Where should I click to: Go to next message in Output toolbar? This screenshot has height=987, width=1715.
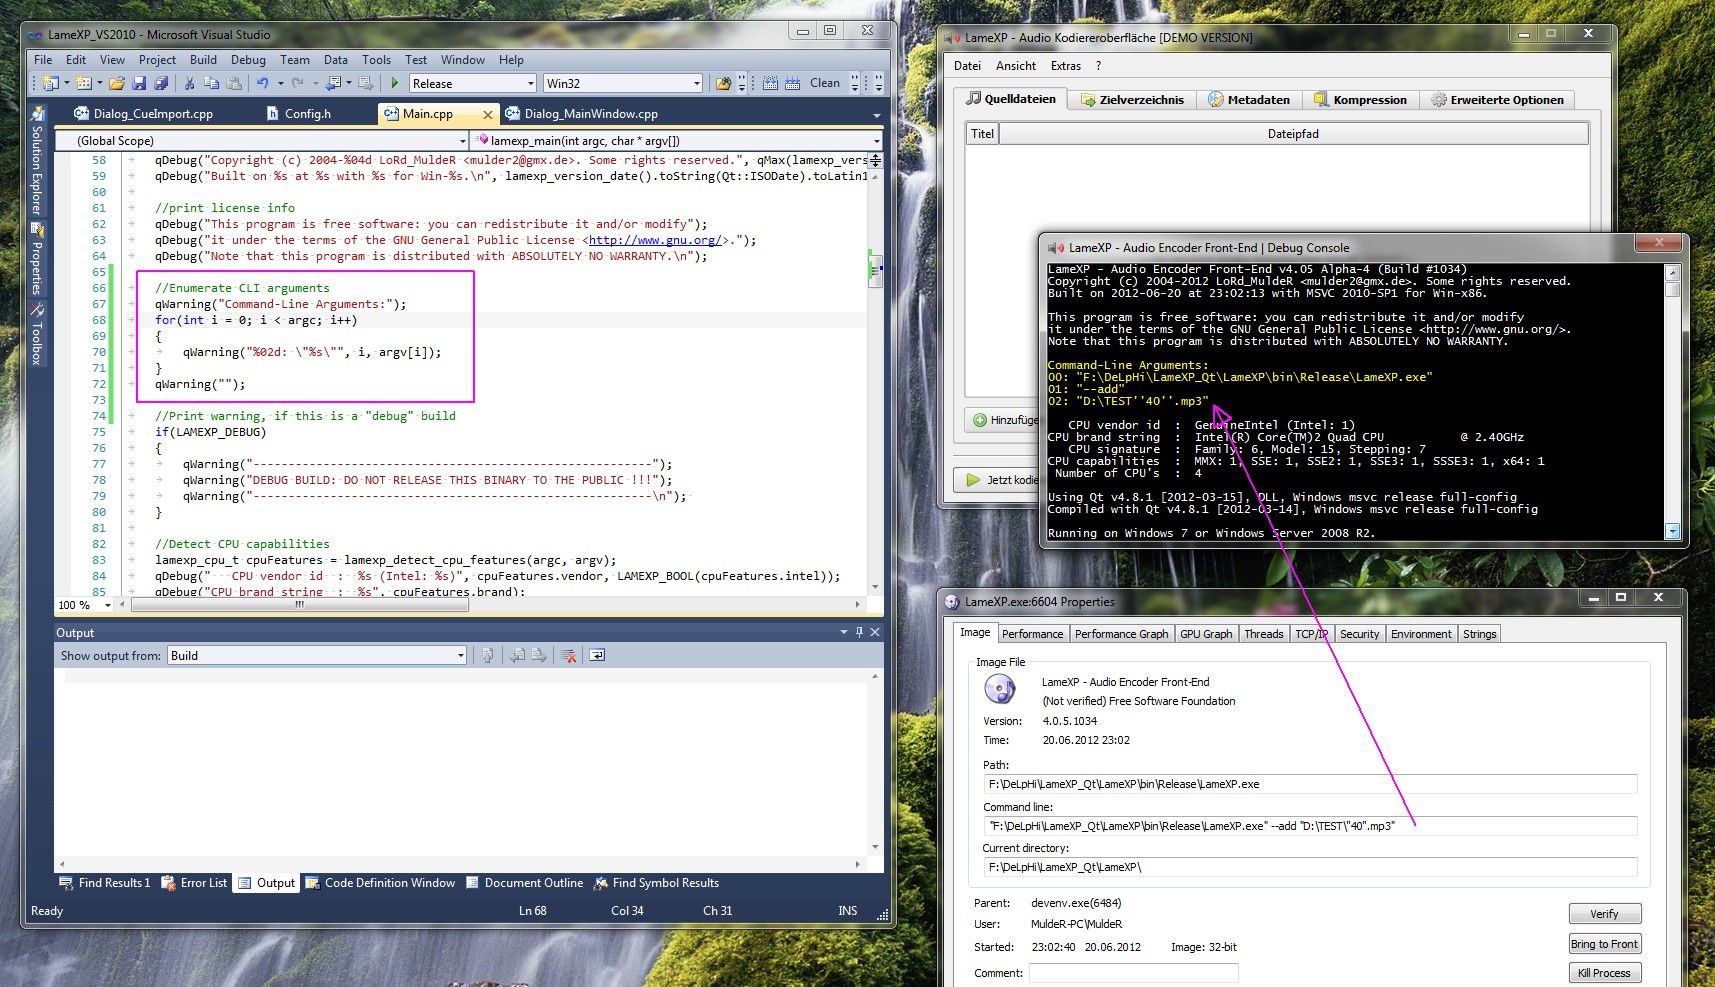pos(539,655)
